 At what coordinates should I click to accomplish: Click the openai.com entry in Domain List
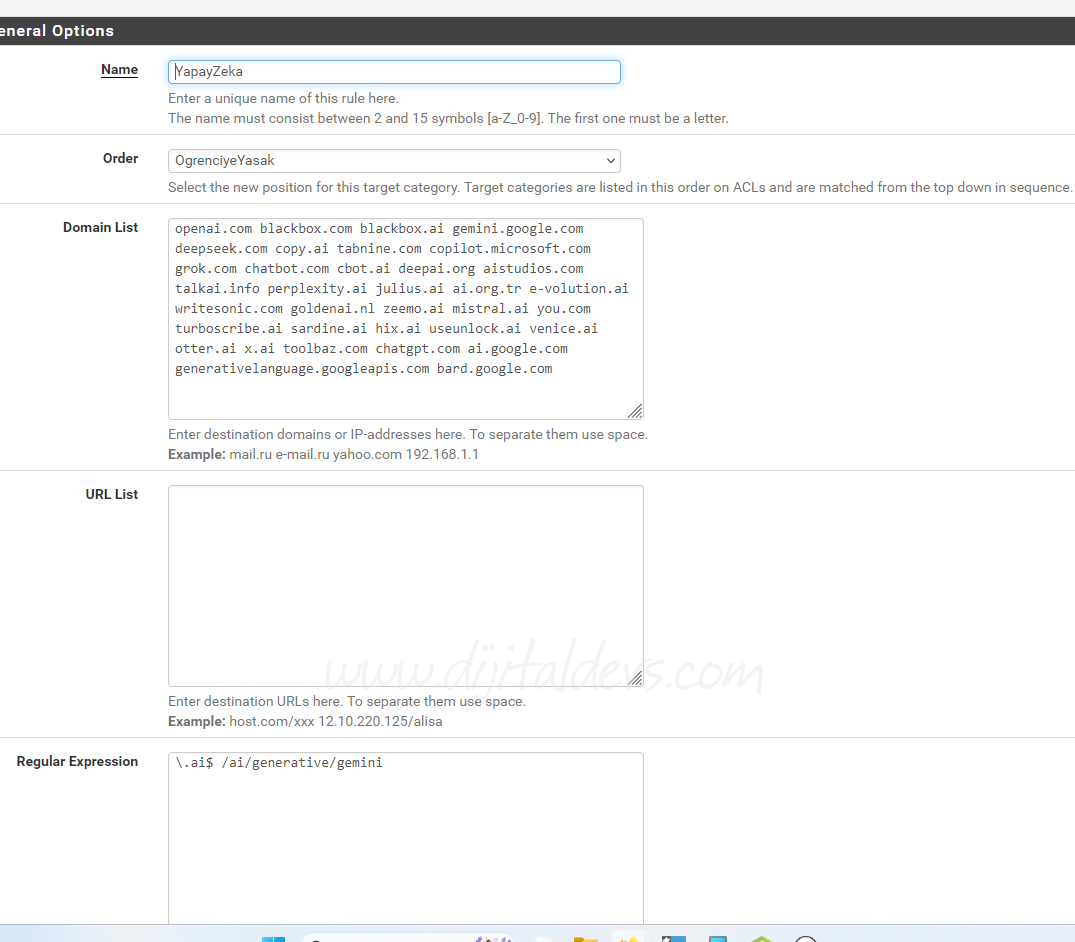click(213, 229)
